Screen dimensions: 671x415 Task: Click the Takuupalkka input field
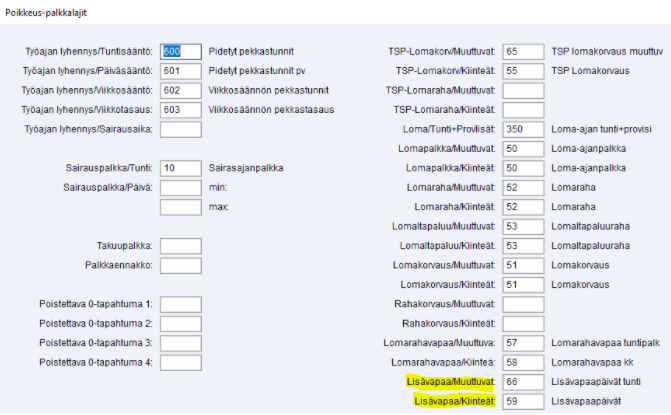pos(180,246)
